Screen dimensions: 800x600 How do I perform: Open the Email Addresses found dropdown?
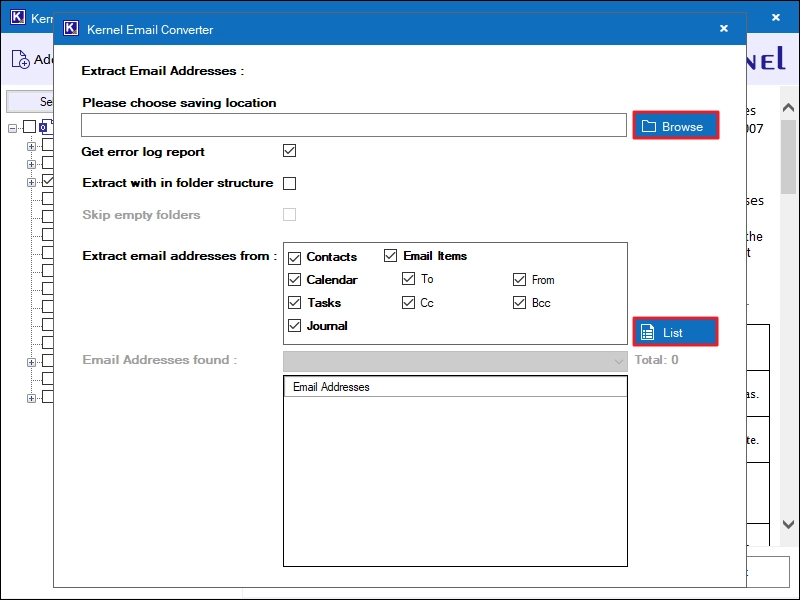pos(455,361)
